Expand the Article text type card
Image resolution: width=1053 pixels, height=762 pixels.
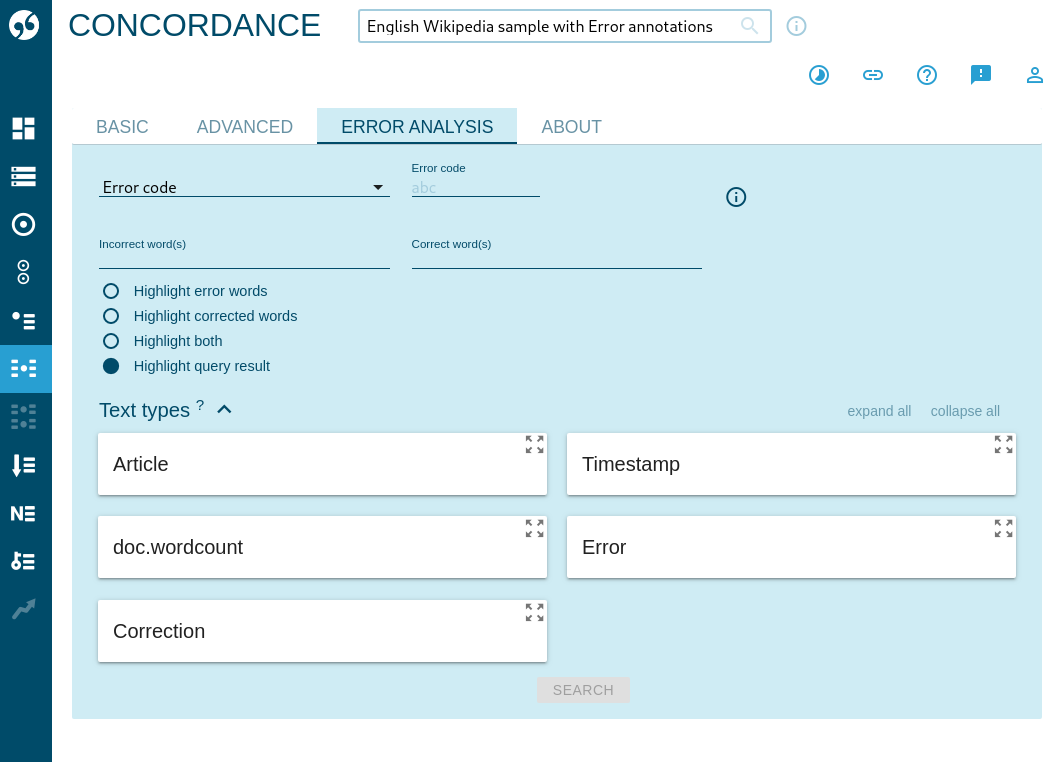click(535, 445)
